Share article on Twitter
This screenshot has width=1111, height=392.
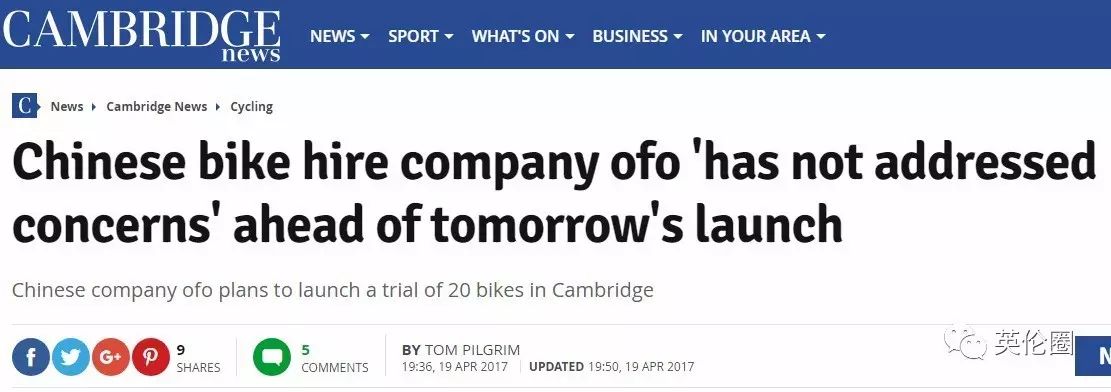70,357
